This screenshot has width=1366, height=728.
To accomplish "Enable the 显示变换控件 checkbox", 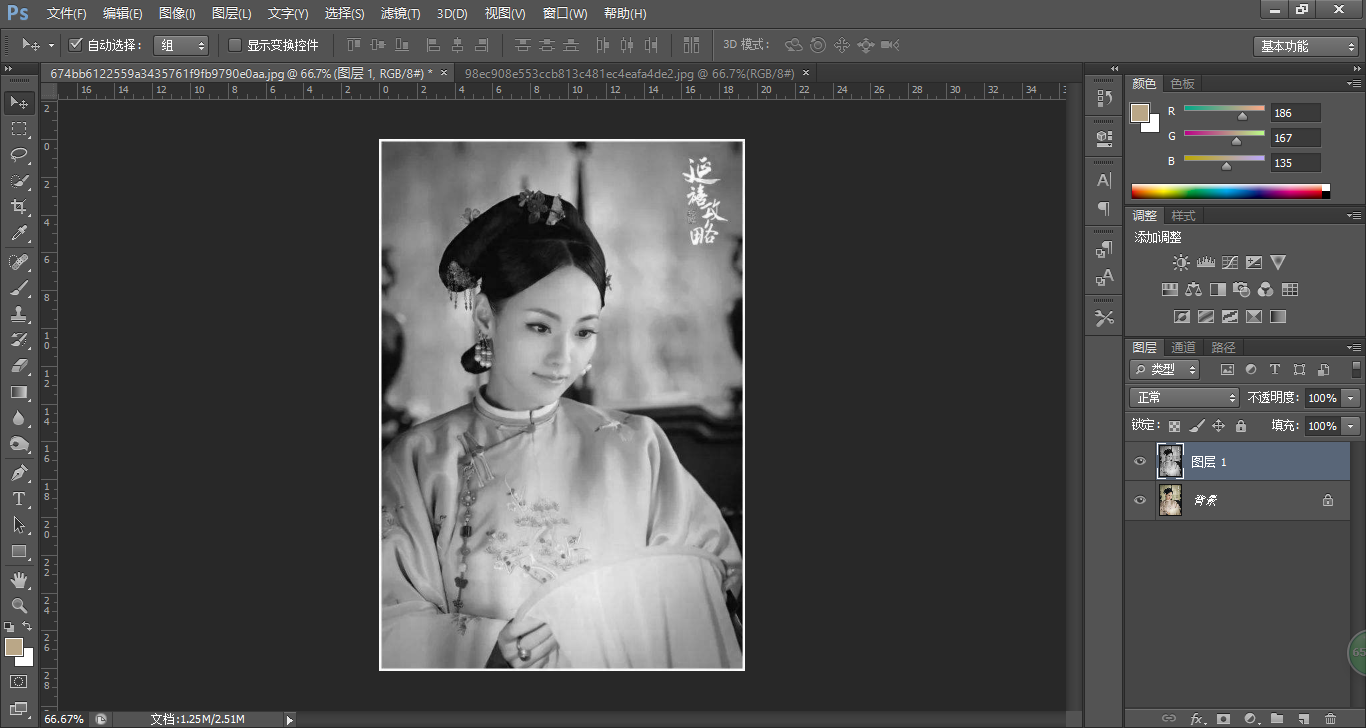I will [235, 45].
